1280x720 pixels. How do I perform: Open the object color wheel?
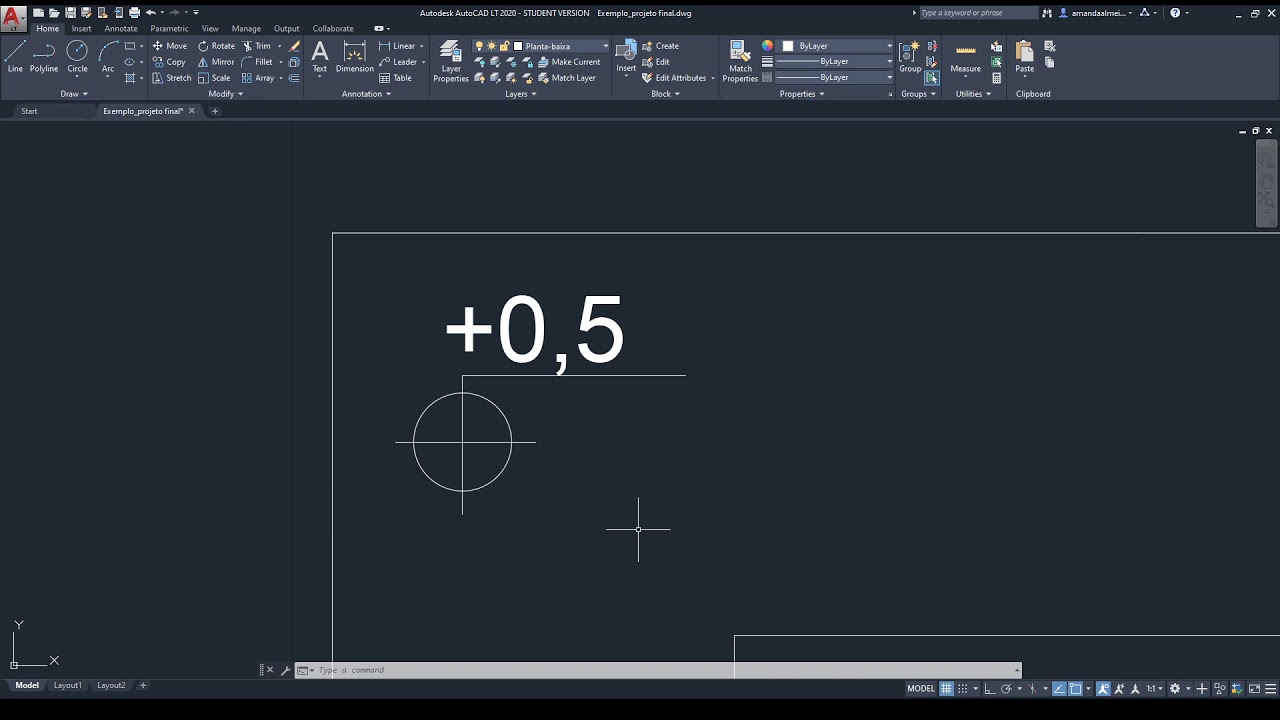click(767, 46)
